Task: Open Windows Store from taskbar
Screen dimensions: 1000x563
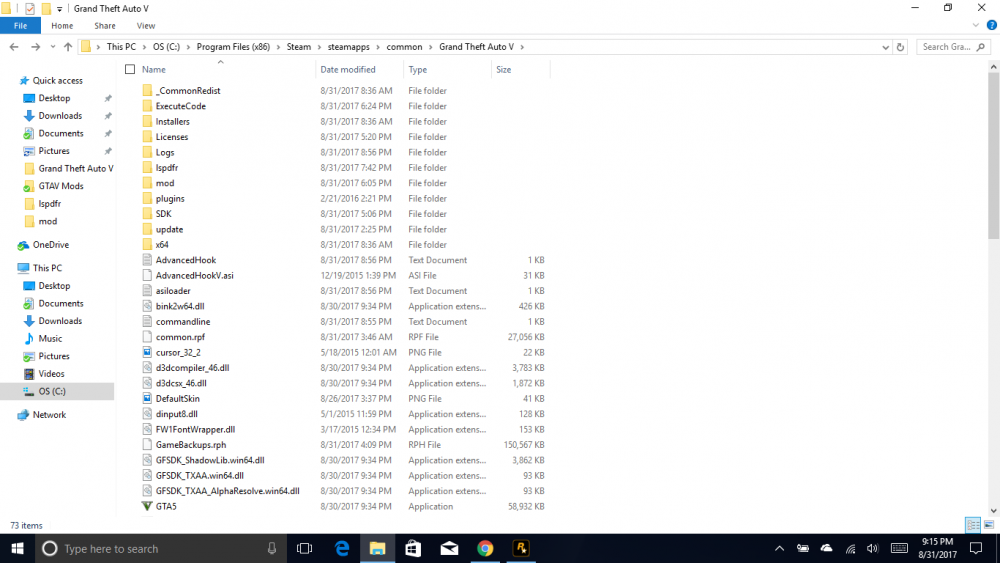Action: pyautogui.click(x=413, y=548)
